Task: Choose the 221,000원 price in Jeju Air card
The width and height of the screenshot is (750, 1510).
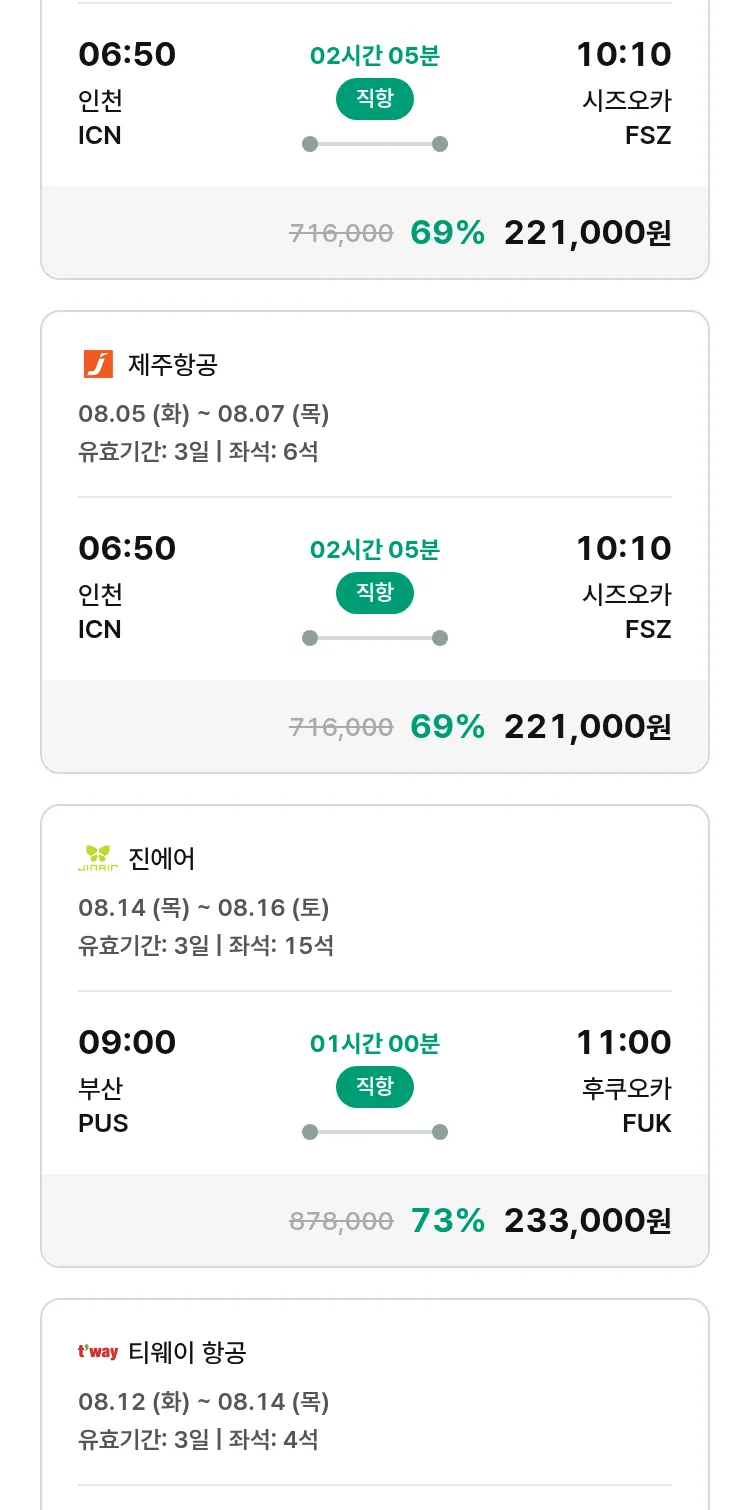Action: tap(587, 726)
